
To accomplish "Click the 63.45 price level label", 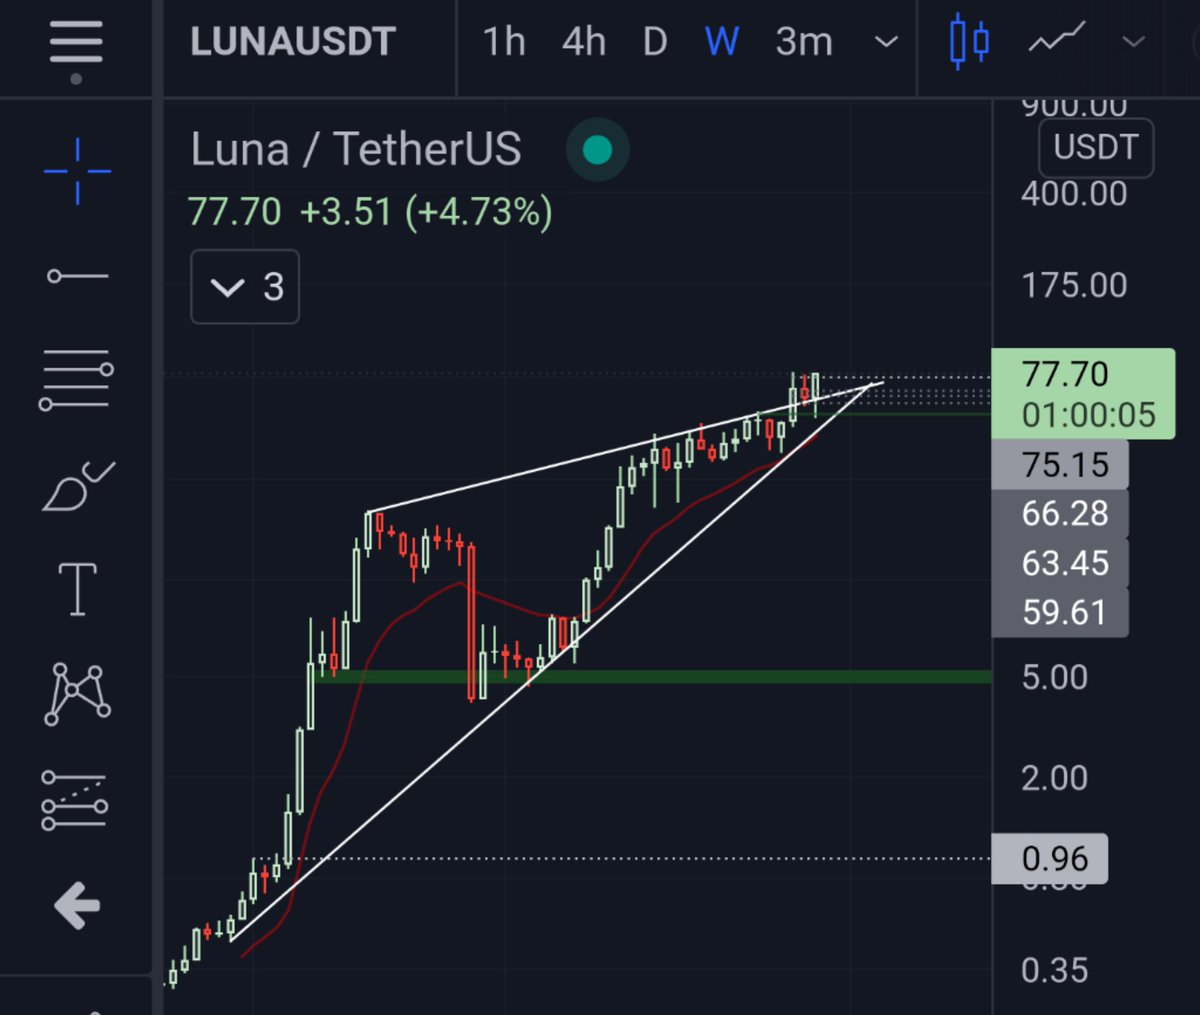I will click(x=1060, y=563).
